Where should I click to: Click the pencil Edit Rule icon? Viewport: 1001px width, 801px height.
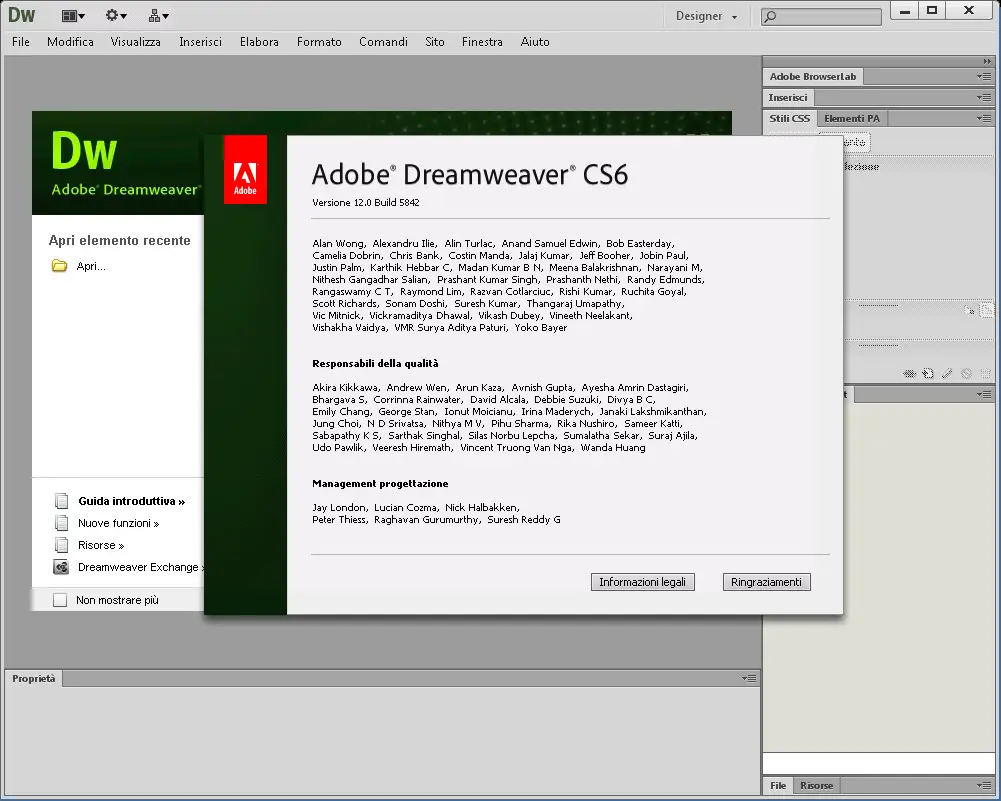[x=947, y=374]
